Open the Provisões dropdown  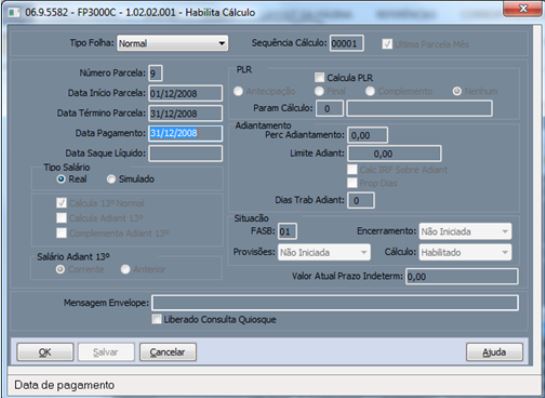324,252
